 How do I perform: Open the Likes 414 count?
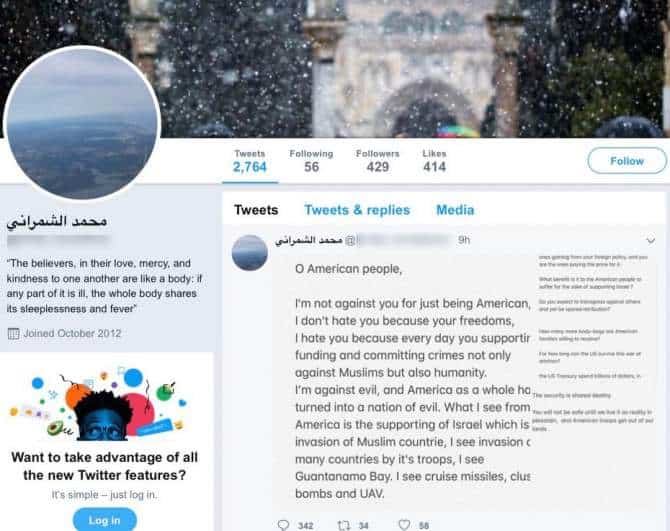(435, 161)
